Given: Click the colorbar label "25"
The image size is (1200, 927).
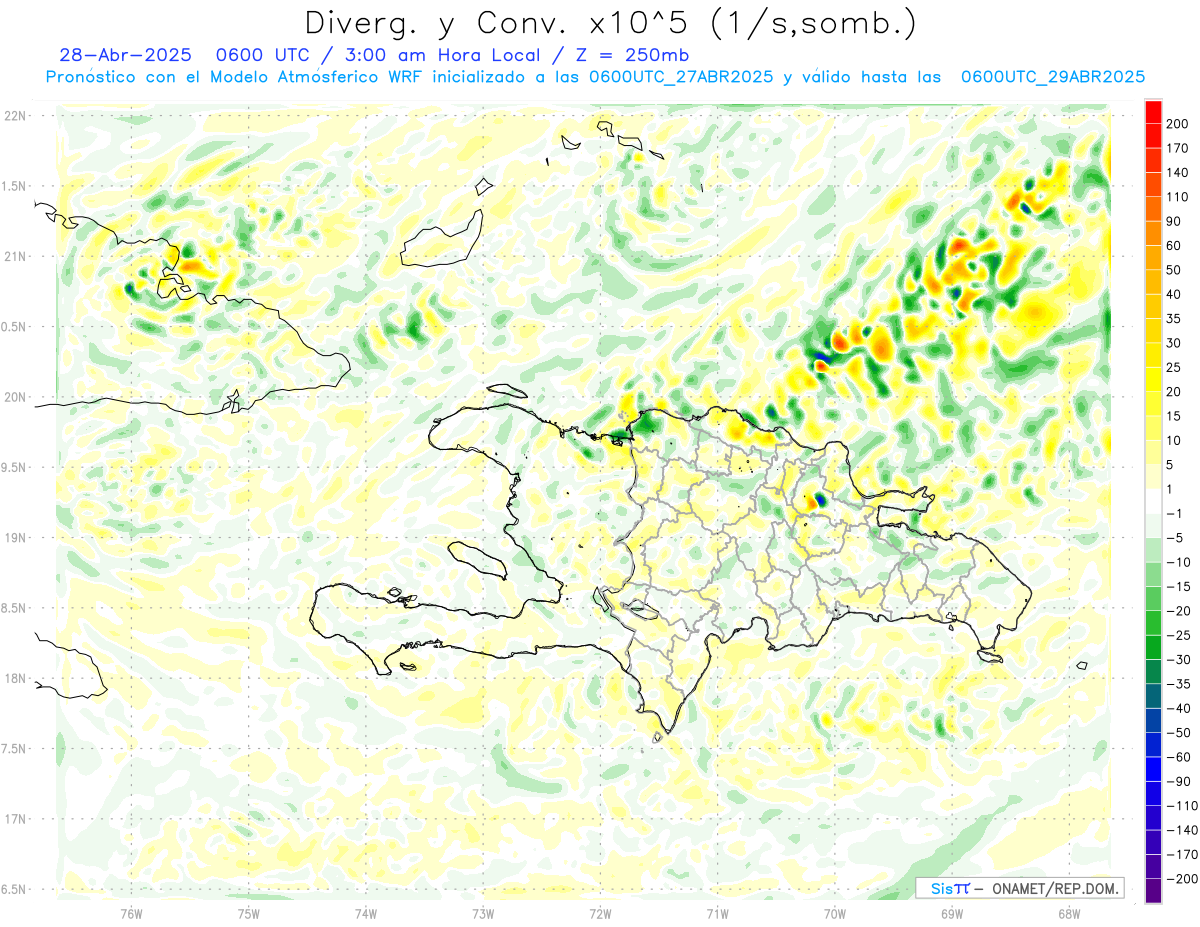Looking at the screenshot, I should pyautogui.click(x=1175, y=367).
